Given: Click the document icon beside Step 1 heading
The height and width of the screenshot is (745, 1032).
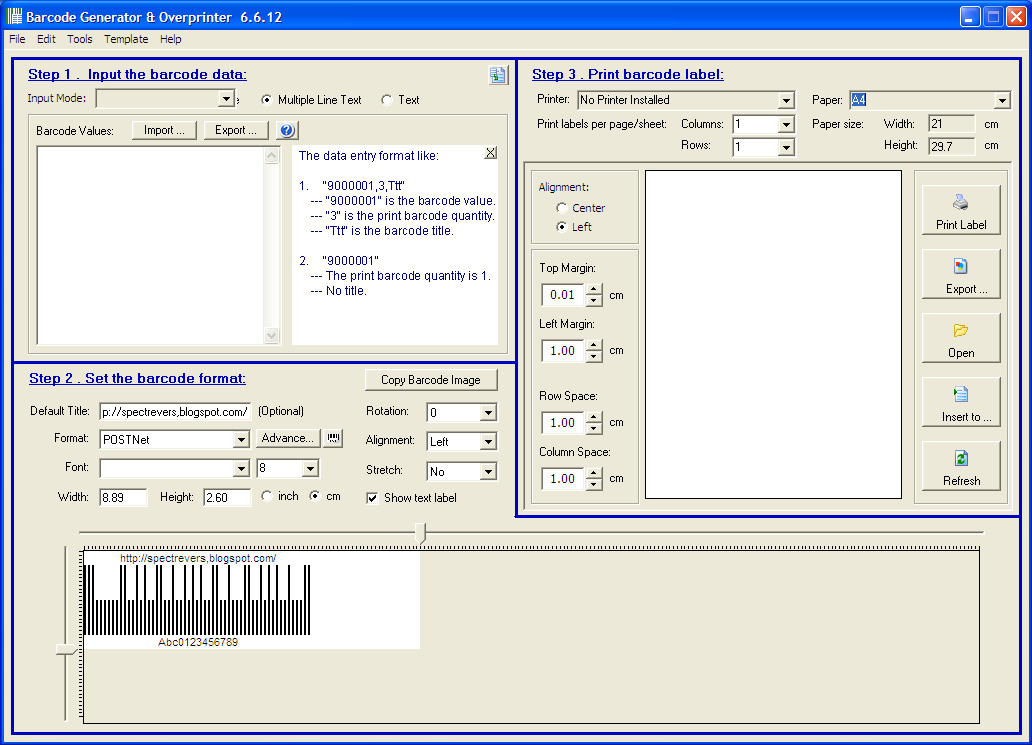Looking at the screenshot, I should [x=498, y=76].
